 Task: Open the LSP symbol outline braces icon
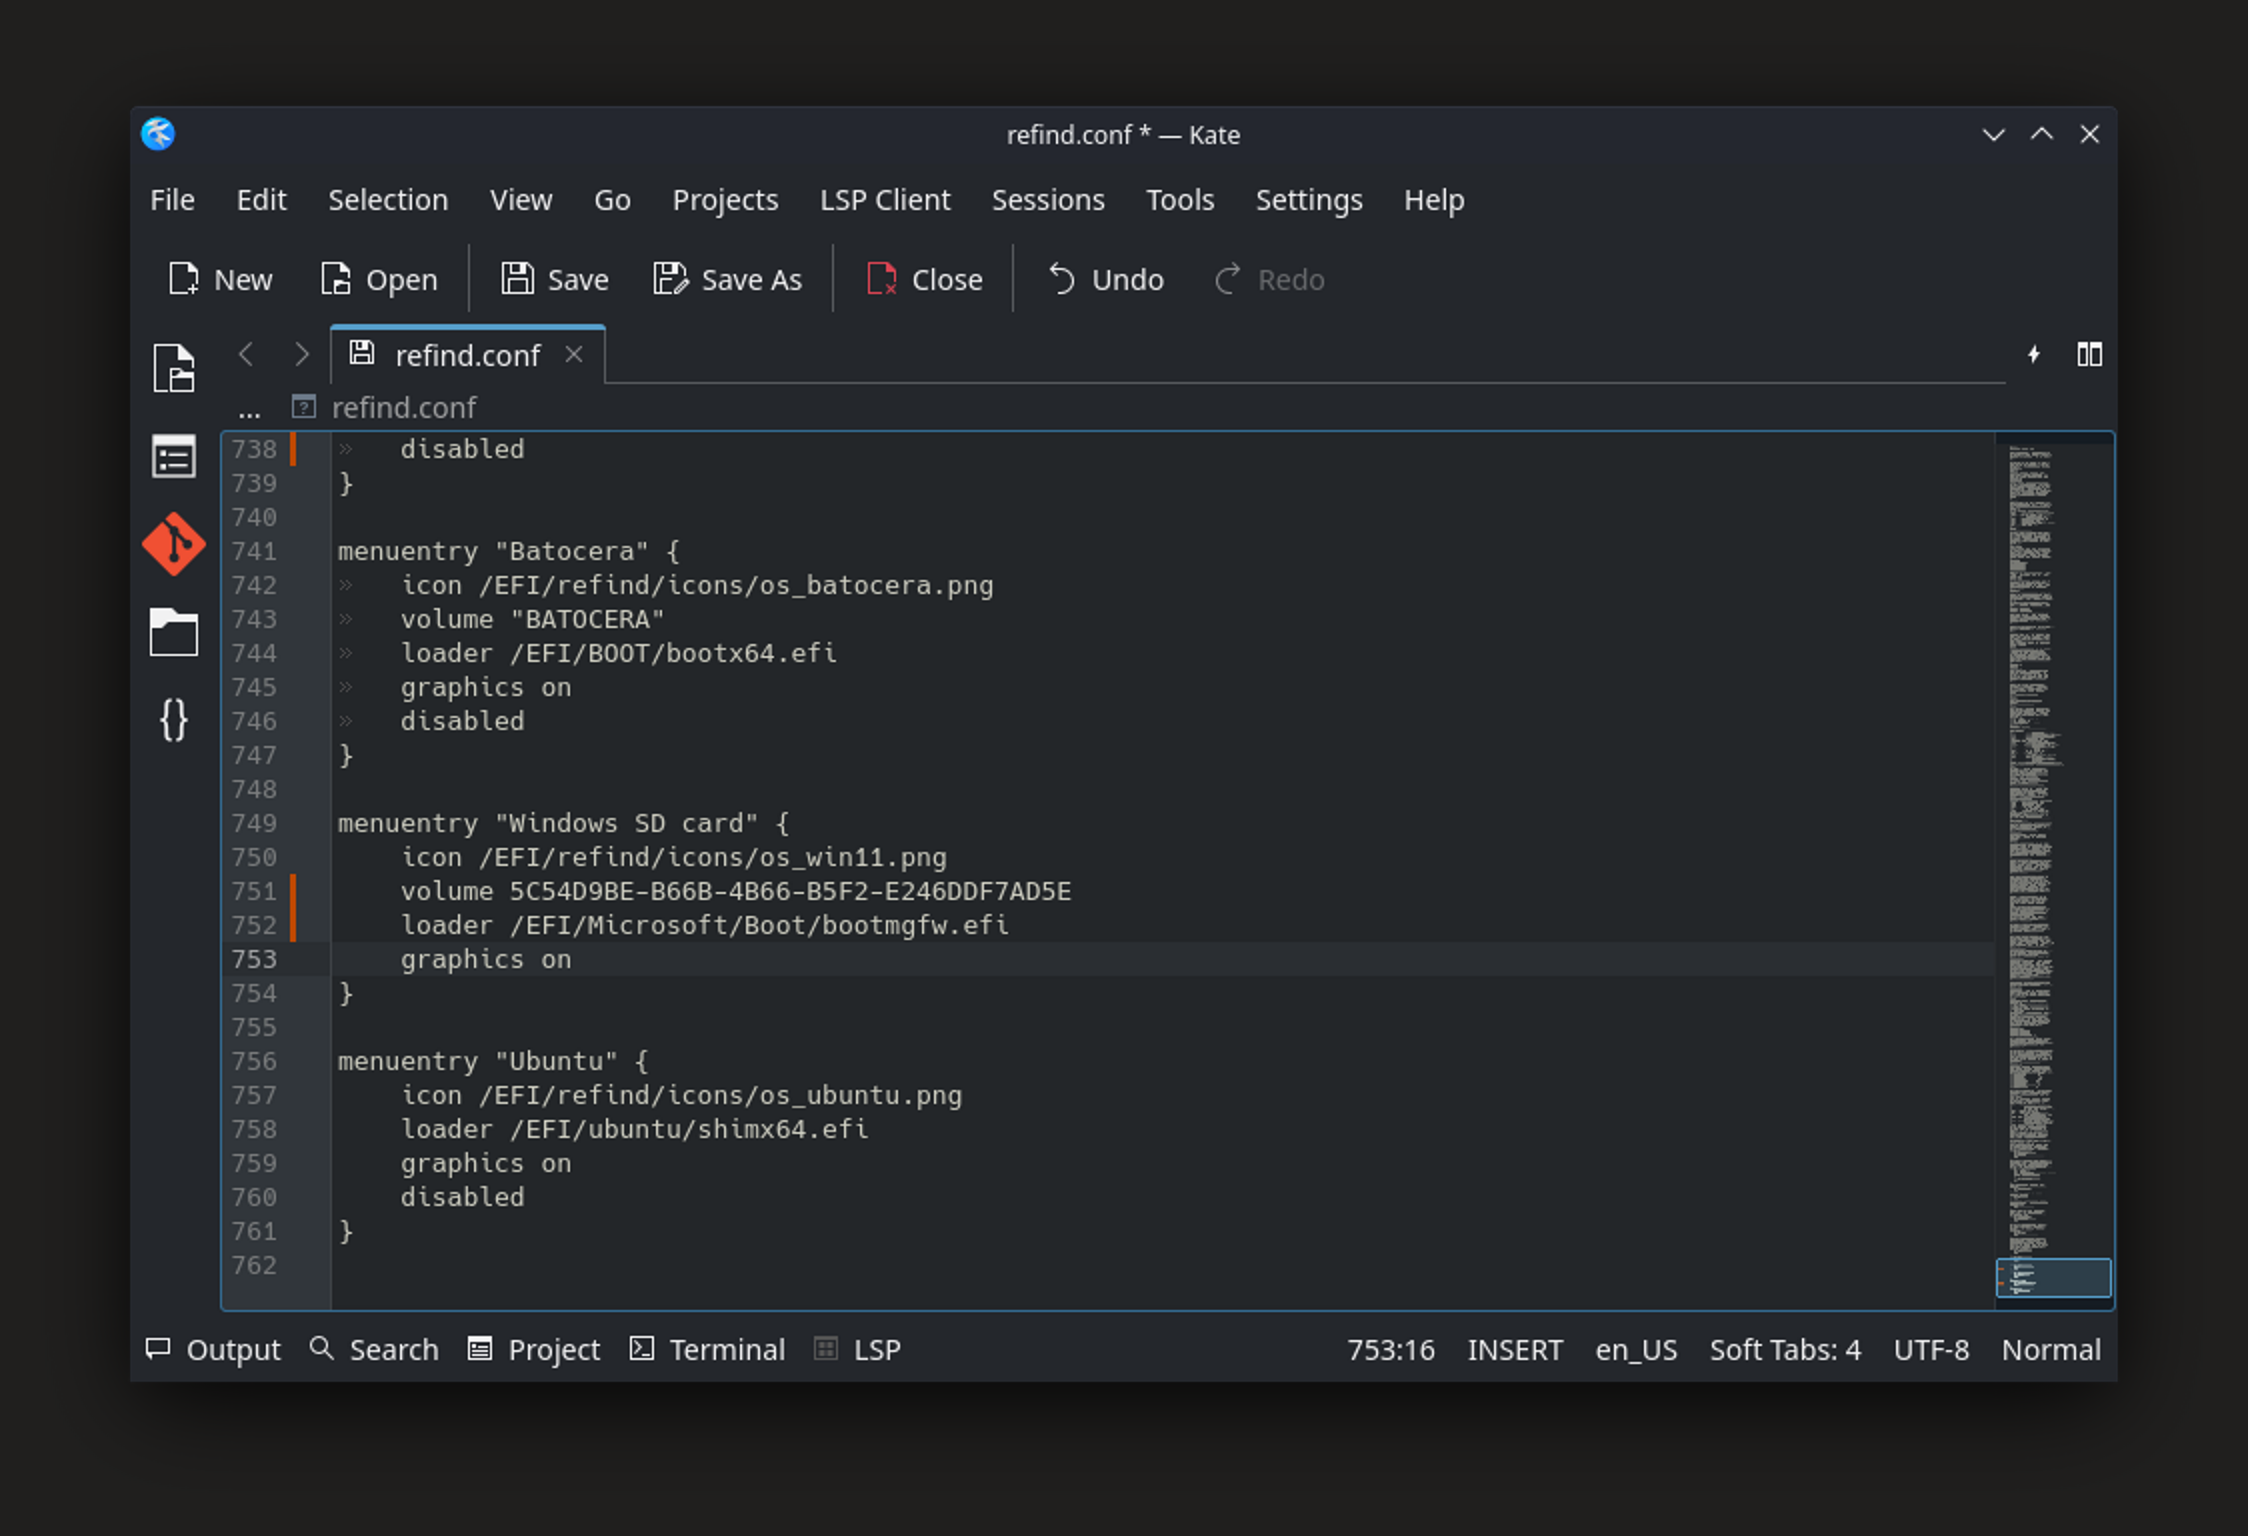point(174,720)
